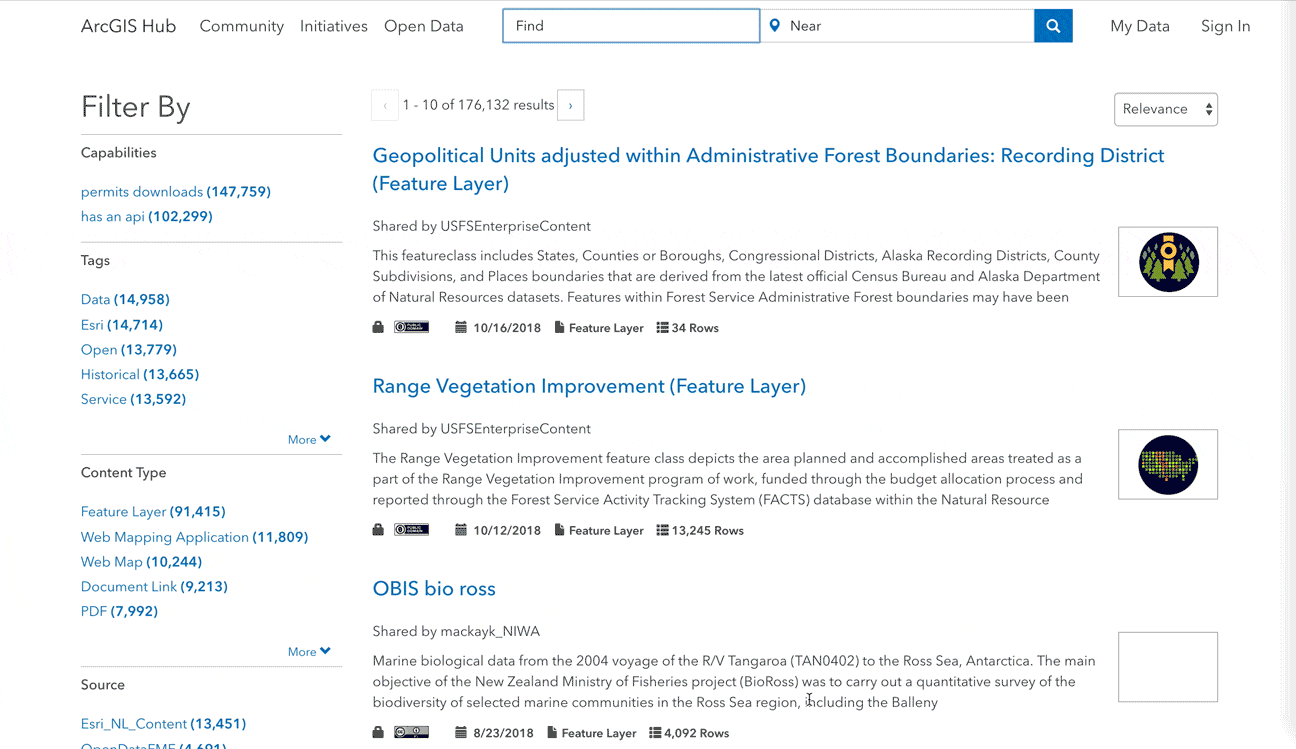Screen dimensions: 1296x749
Task: Open the Initiatives menu
Action: coord(334,26)
